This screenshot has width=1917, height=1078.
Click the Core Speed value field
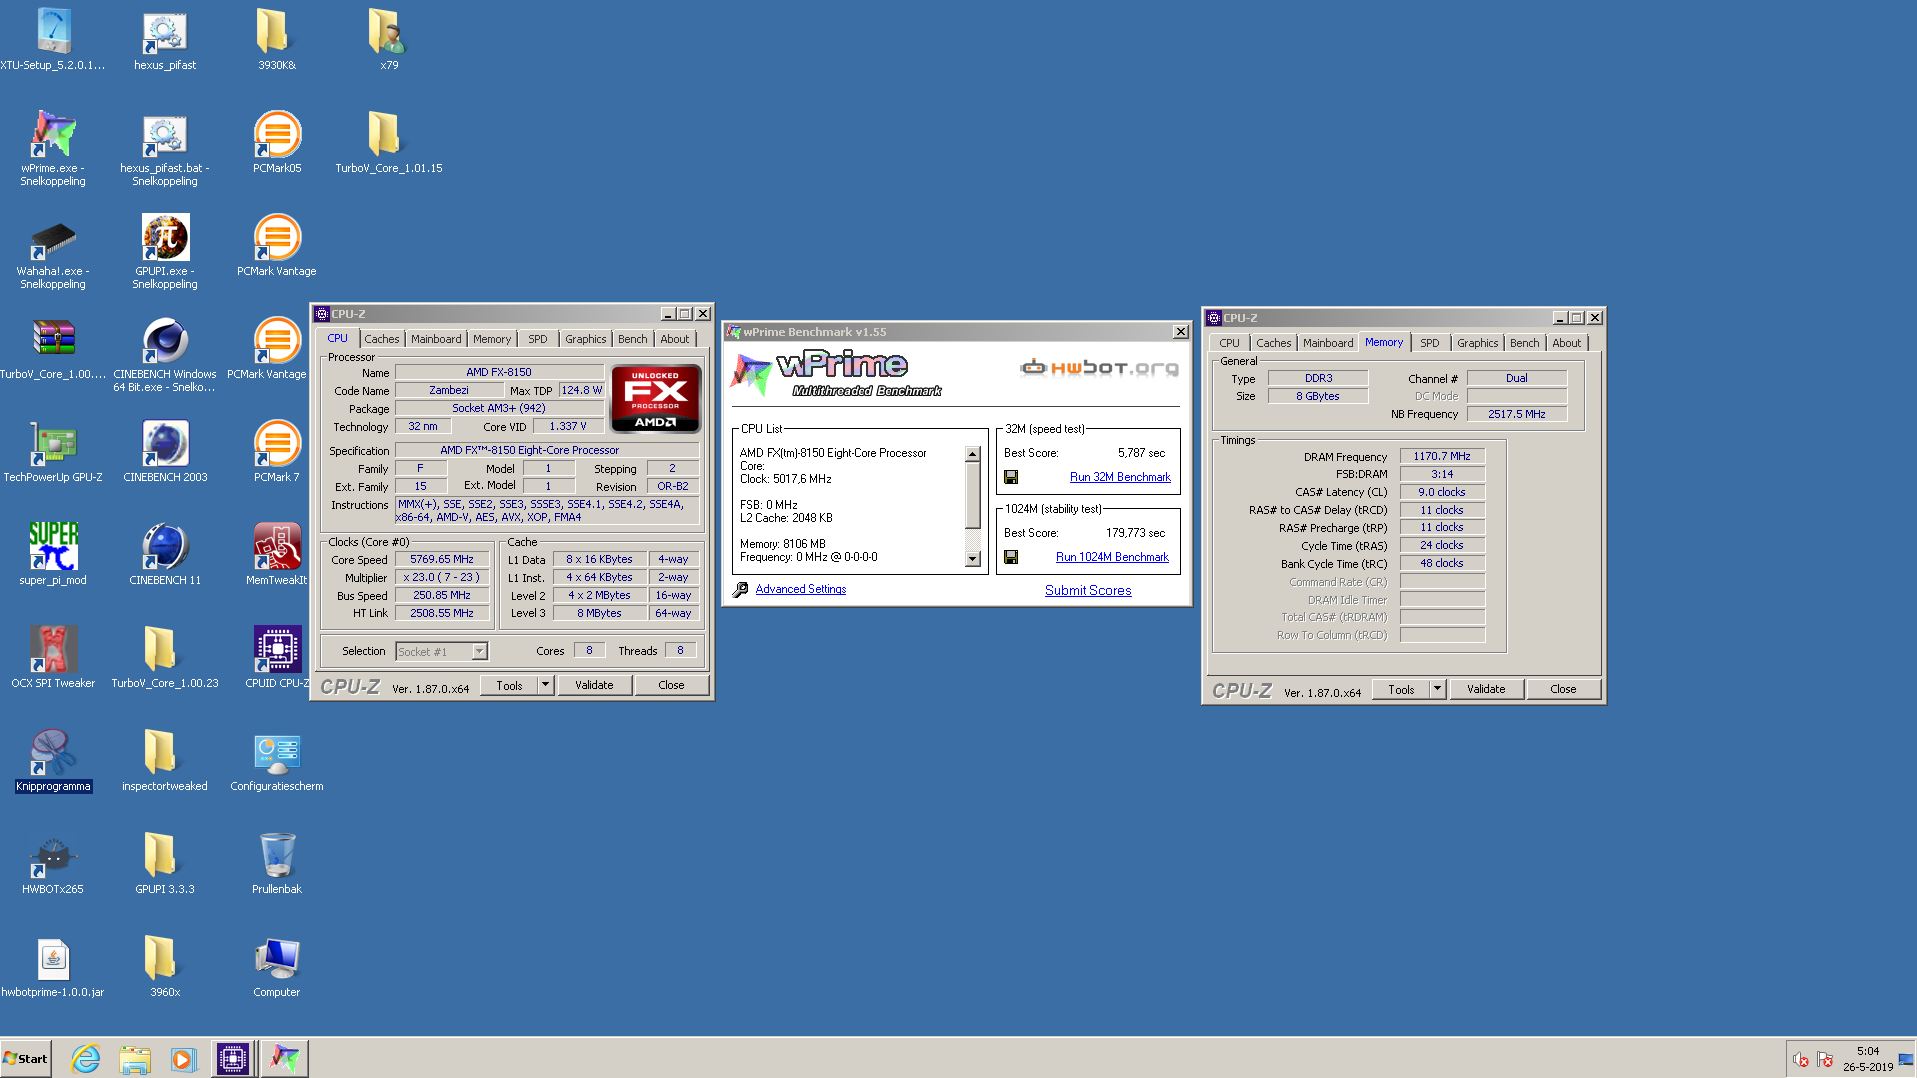[x=442, y=559]
